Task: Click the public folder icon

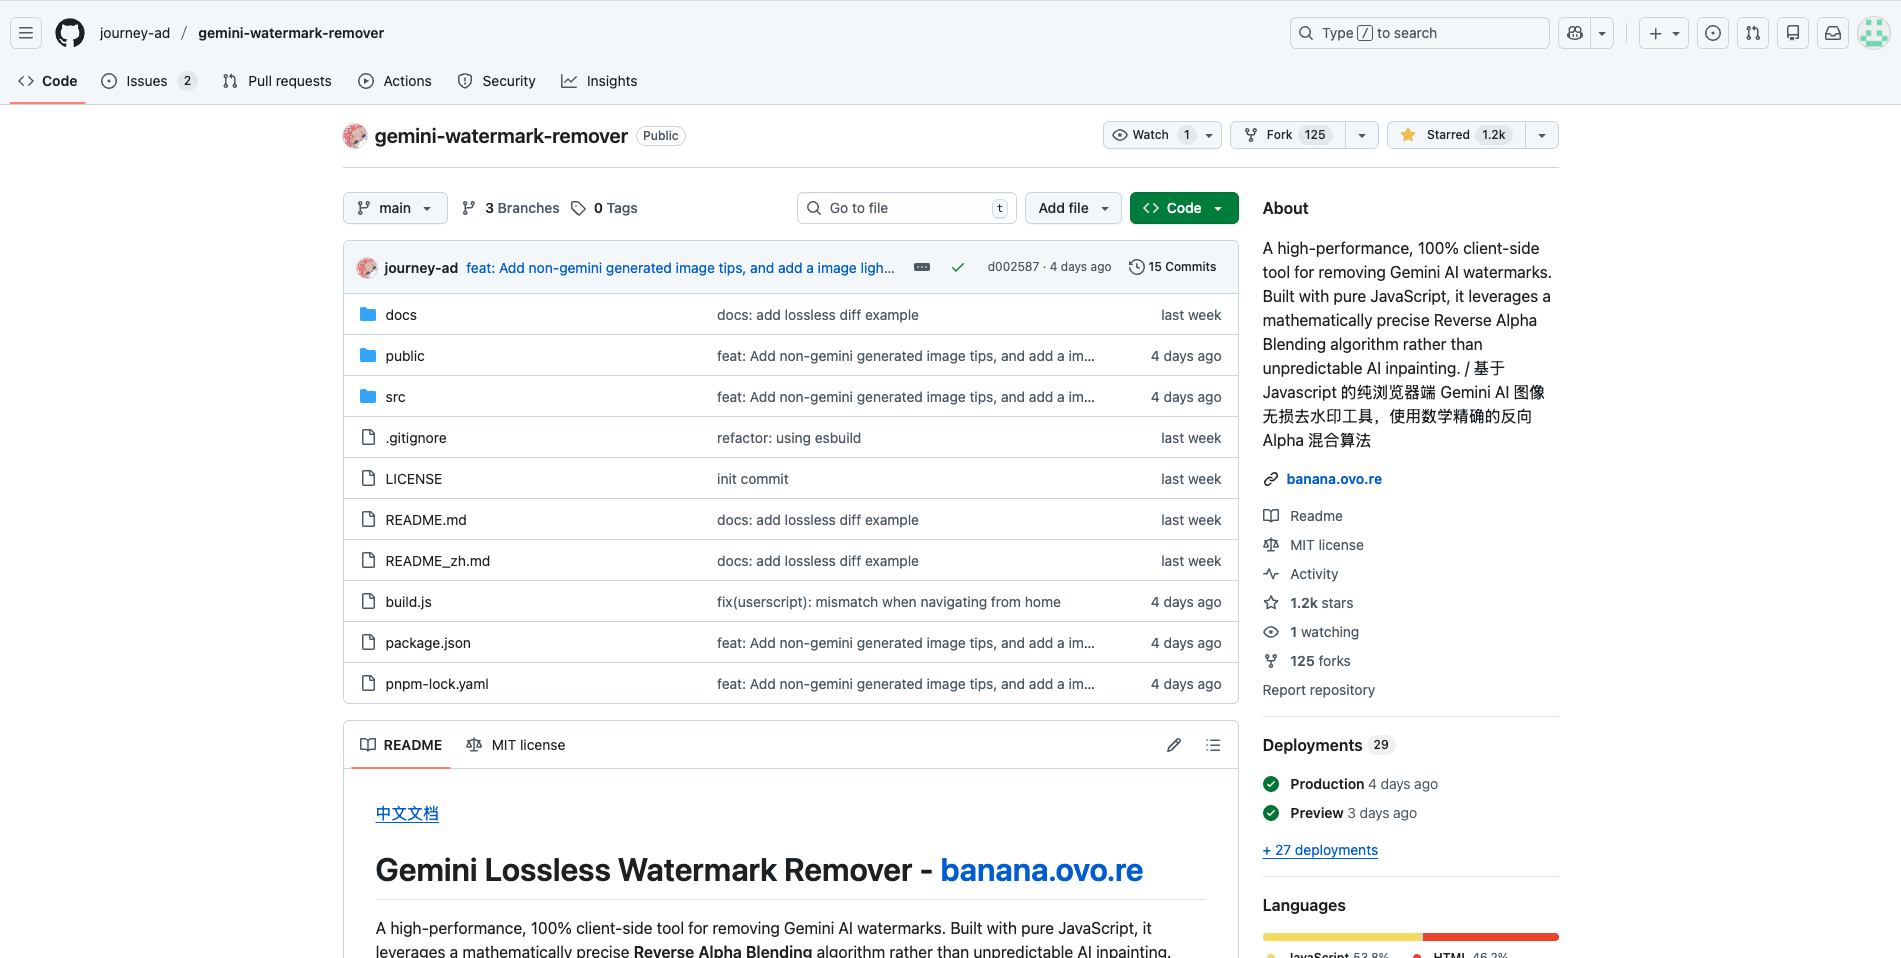Action: [368, 355]
